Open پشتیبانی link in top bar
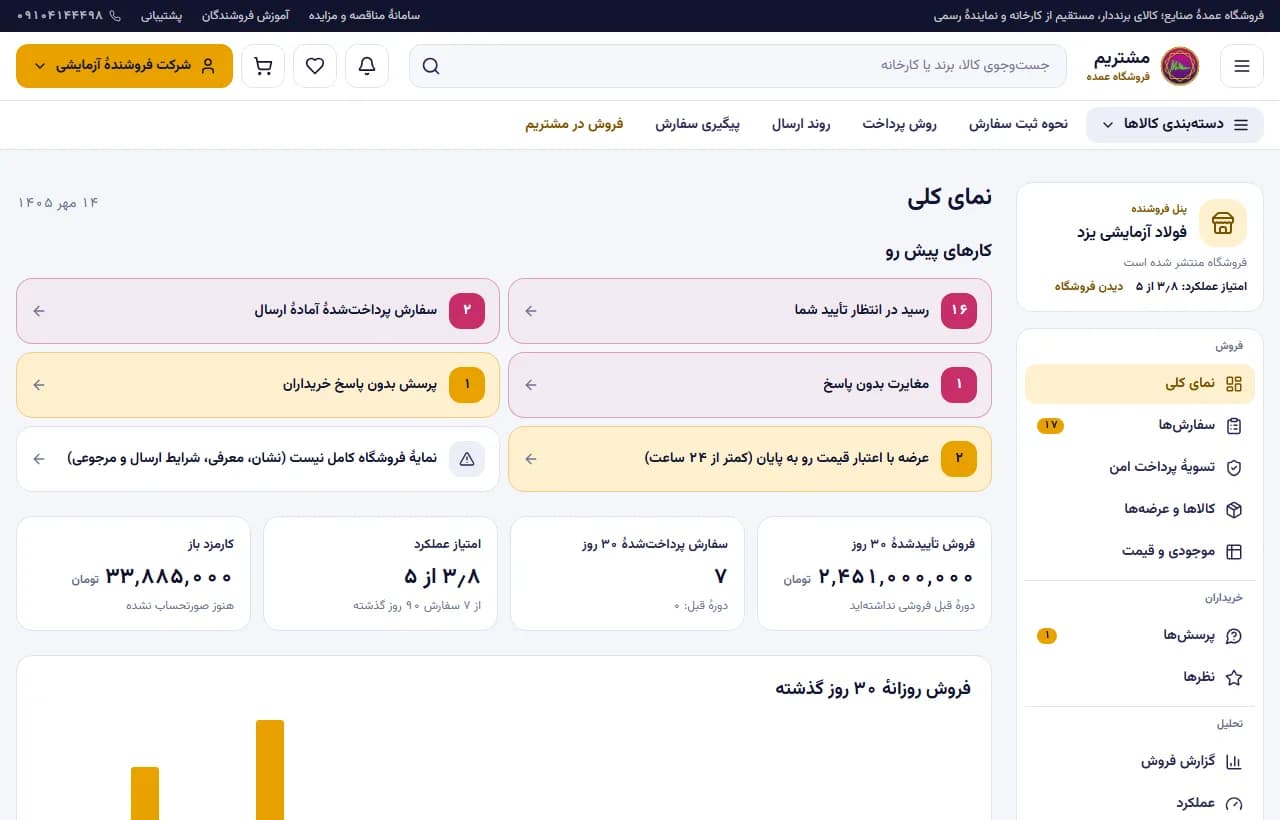The height and width of the screenshot is (820, 1280). point(161,16)
